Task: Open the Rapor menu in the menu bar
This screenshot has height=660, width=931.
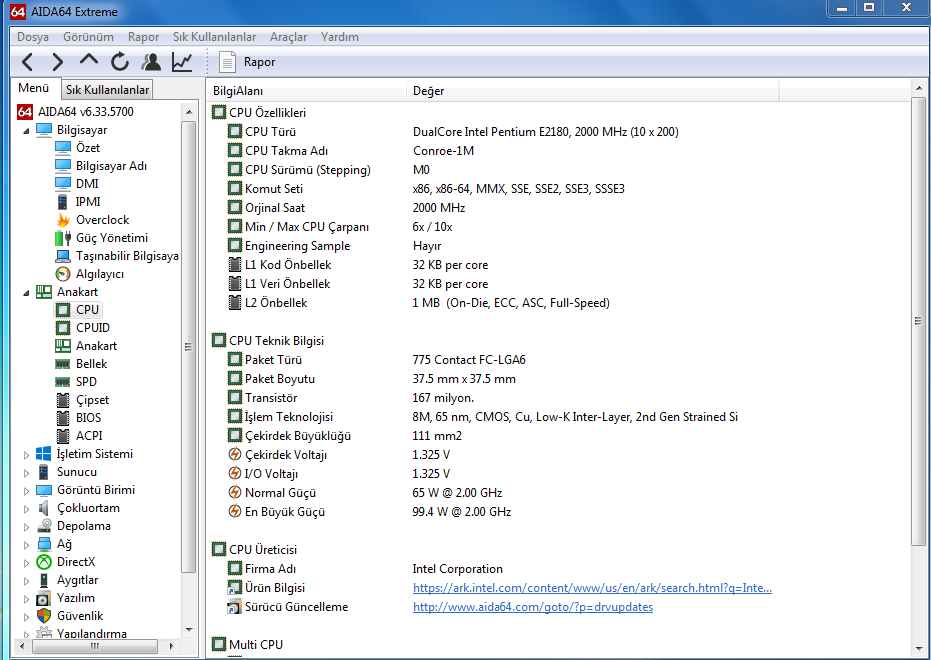Action: coord(144,37)
